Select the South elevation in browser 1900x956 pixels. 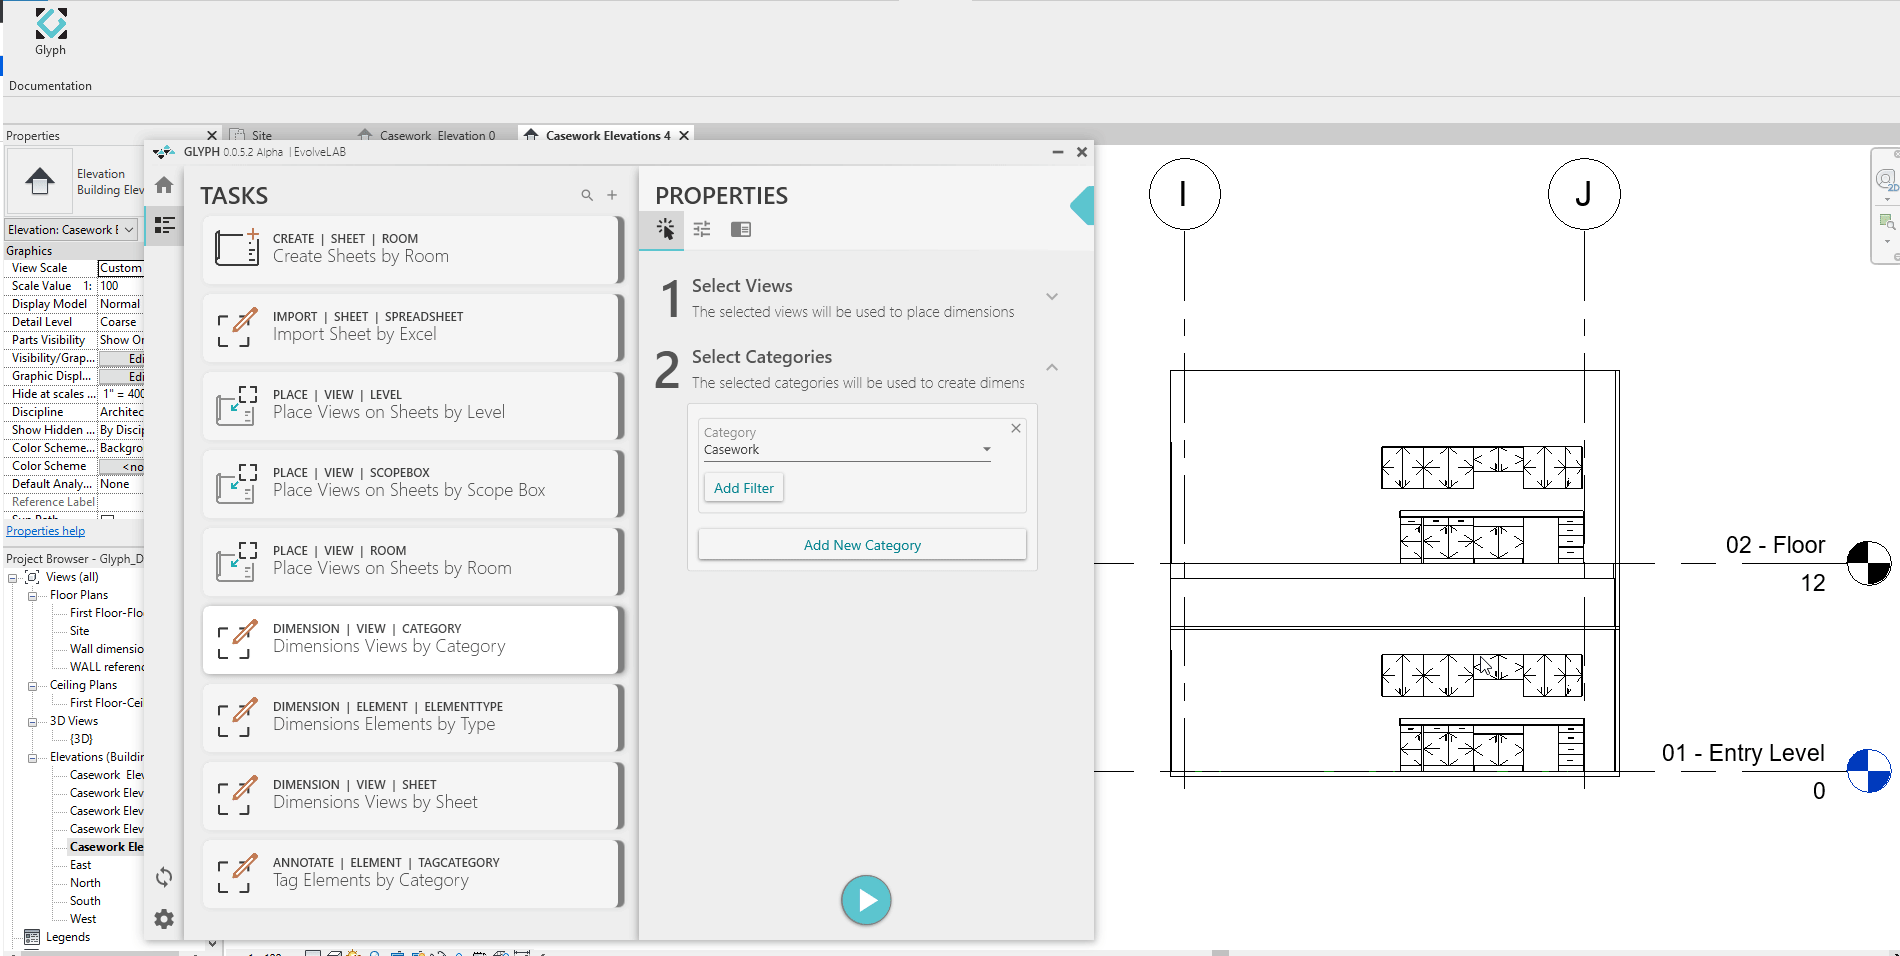[x=85, y=901]
